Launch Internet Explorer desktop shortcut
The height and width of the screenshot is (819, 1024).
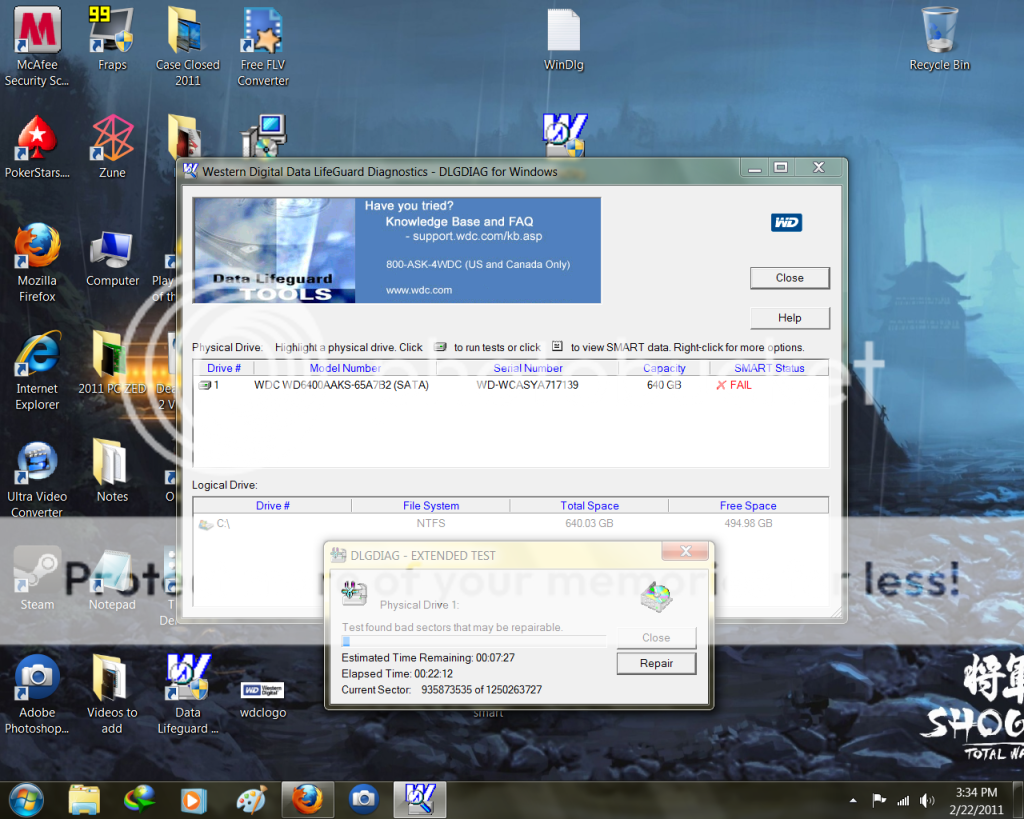[x=37, y=371]
